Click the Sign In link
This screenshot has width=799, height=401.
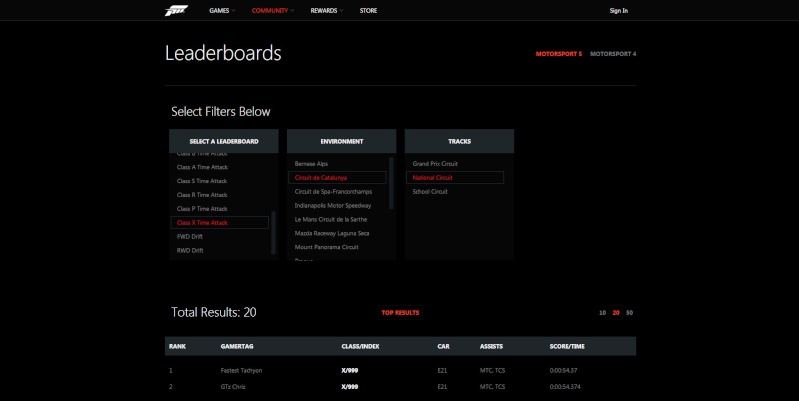click(x=619, y=11)
